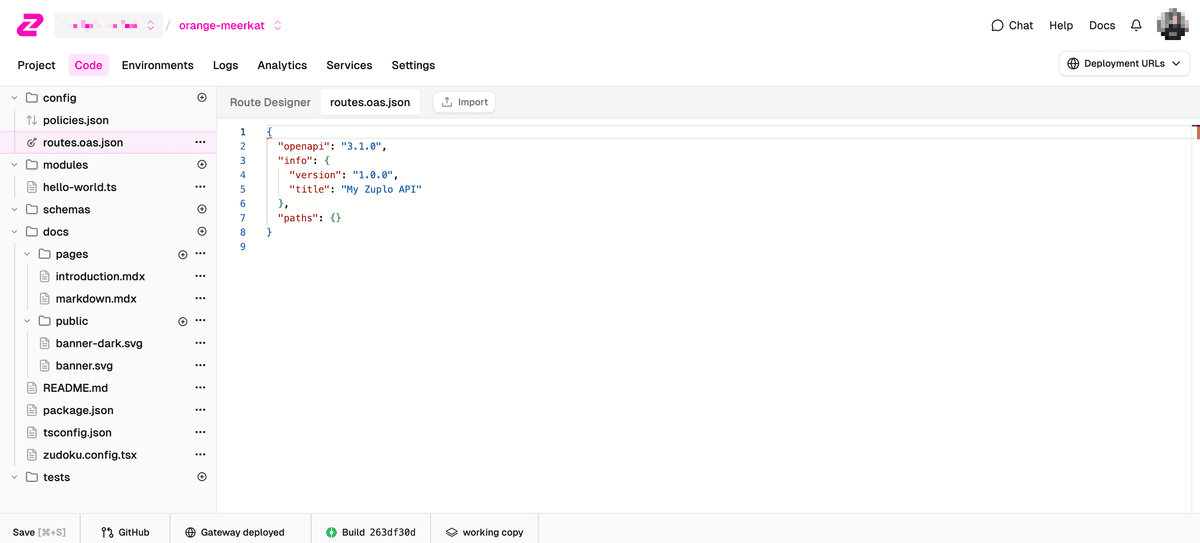Click the Gateway deployed status
This screenshot has width=1200, height=543.
pyautogui.click(x=235, y=532)
